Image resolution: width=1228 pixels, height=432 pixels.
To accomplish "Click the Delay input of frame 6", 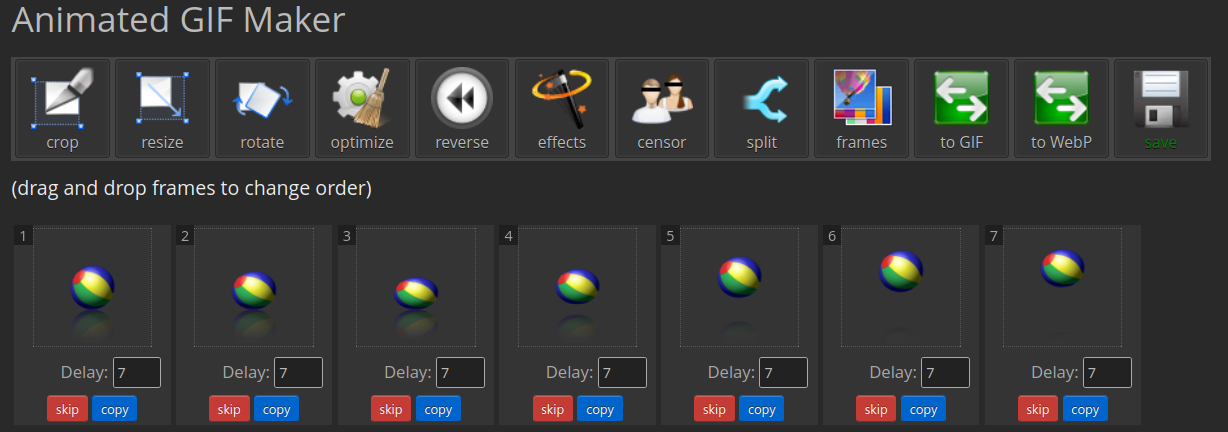I will (x=945, y=373).
